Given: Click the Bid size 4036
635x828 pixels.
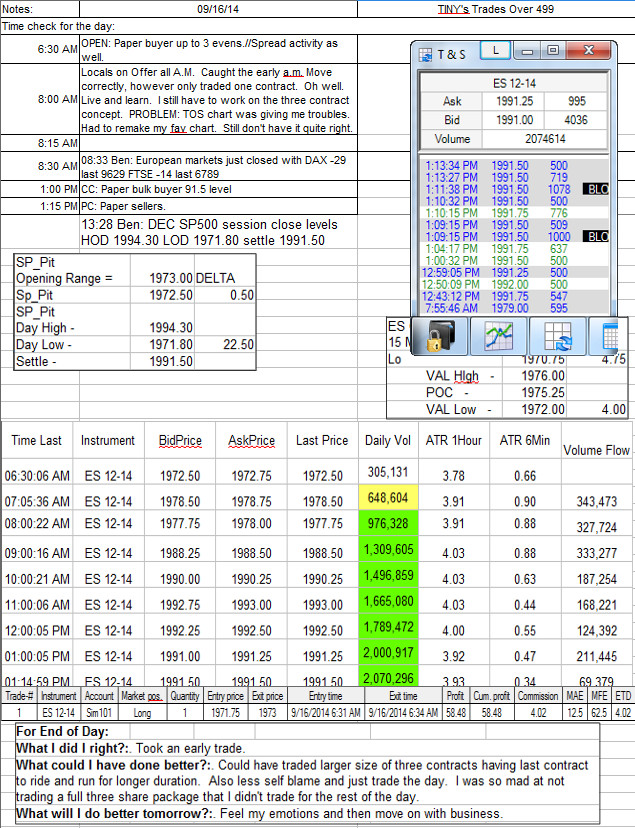Looking at the screenshot, I should pos(576,120).
